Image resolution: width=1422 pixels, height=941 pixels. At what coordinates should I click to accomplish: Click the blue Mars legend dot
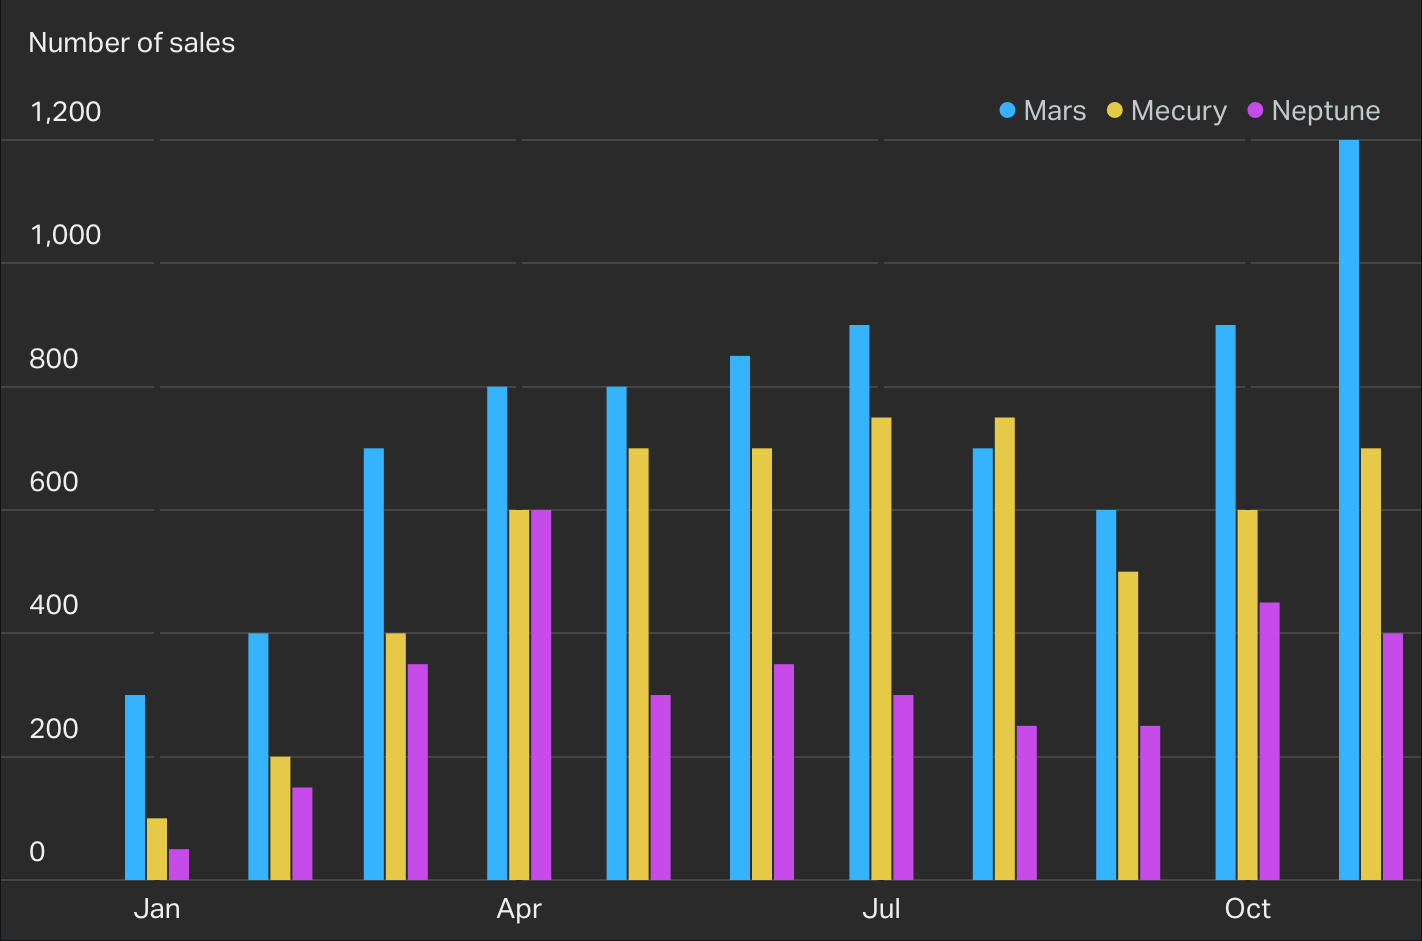(x=1007, y=111)
